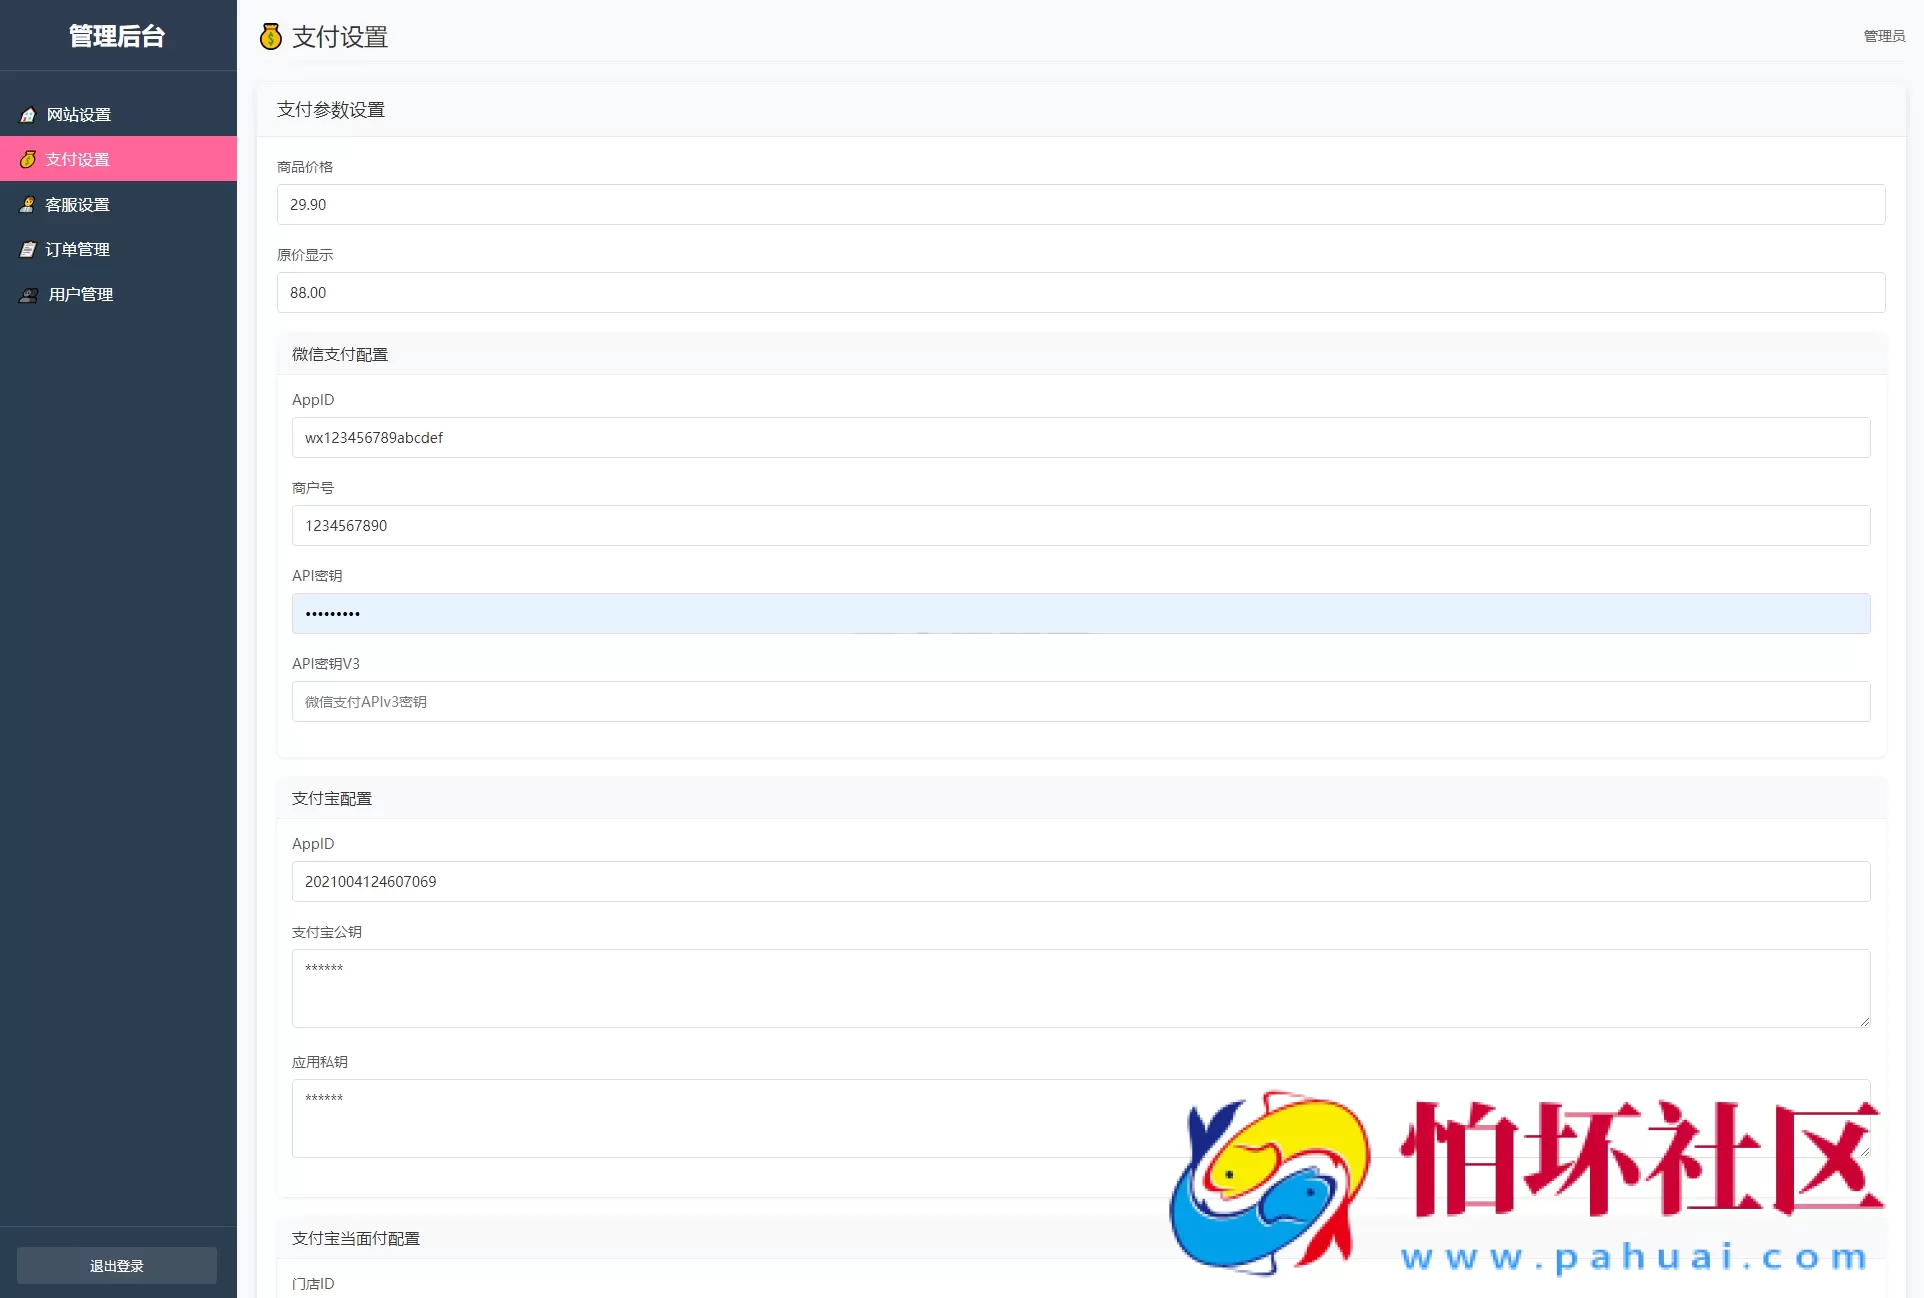Image resolution: width=1924 pixels, height=1298 pixels.
Task: Click the 管理员 link at top right
Action: (x=1883, y=36)
